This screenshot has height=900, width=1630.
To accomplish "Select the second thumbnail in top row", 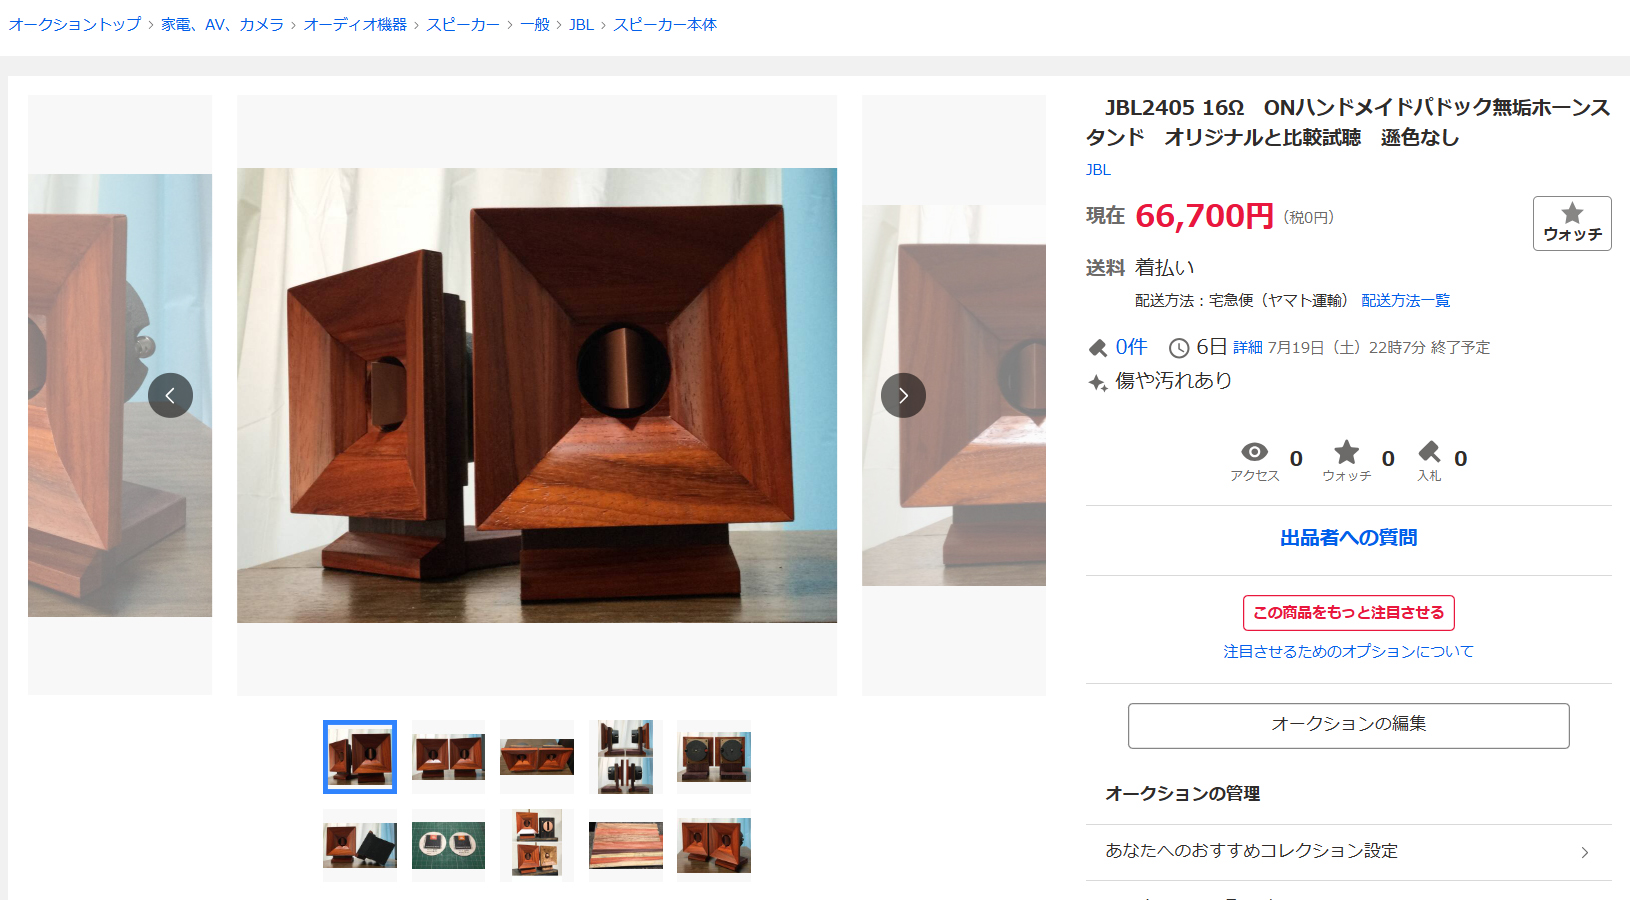I will (x=448, y=757).
